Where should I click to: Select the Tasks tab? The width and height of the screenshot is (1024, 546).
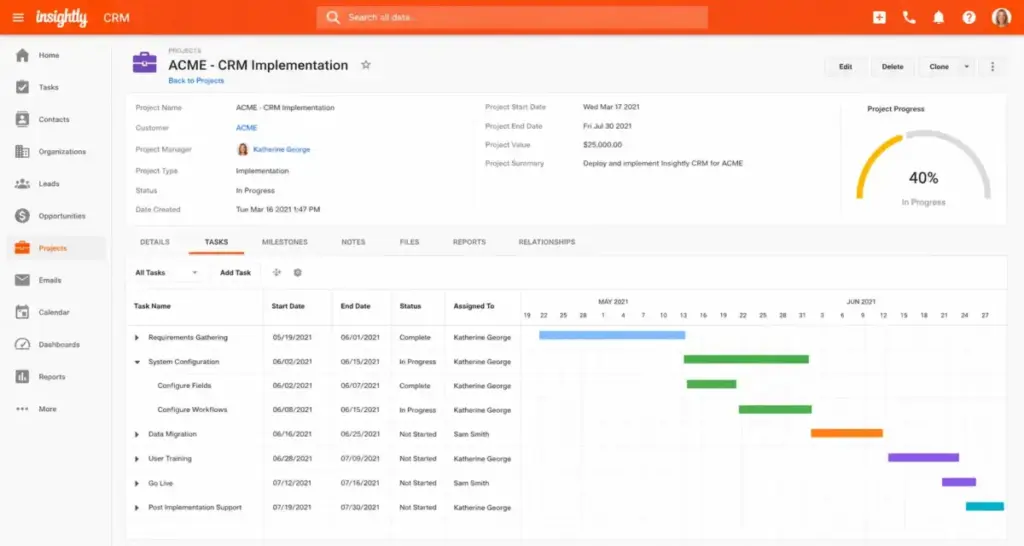point(216,242)
